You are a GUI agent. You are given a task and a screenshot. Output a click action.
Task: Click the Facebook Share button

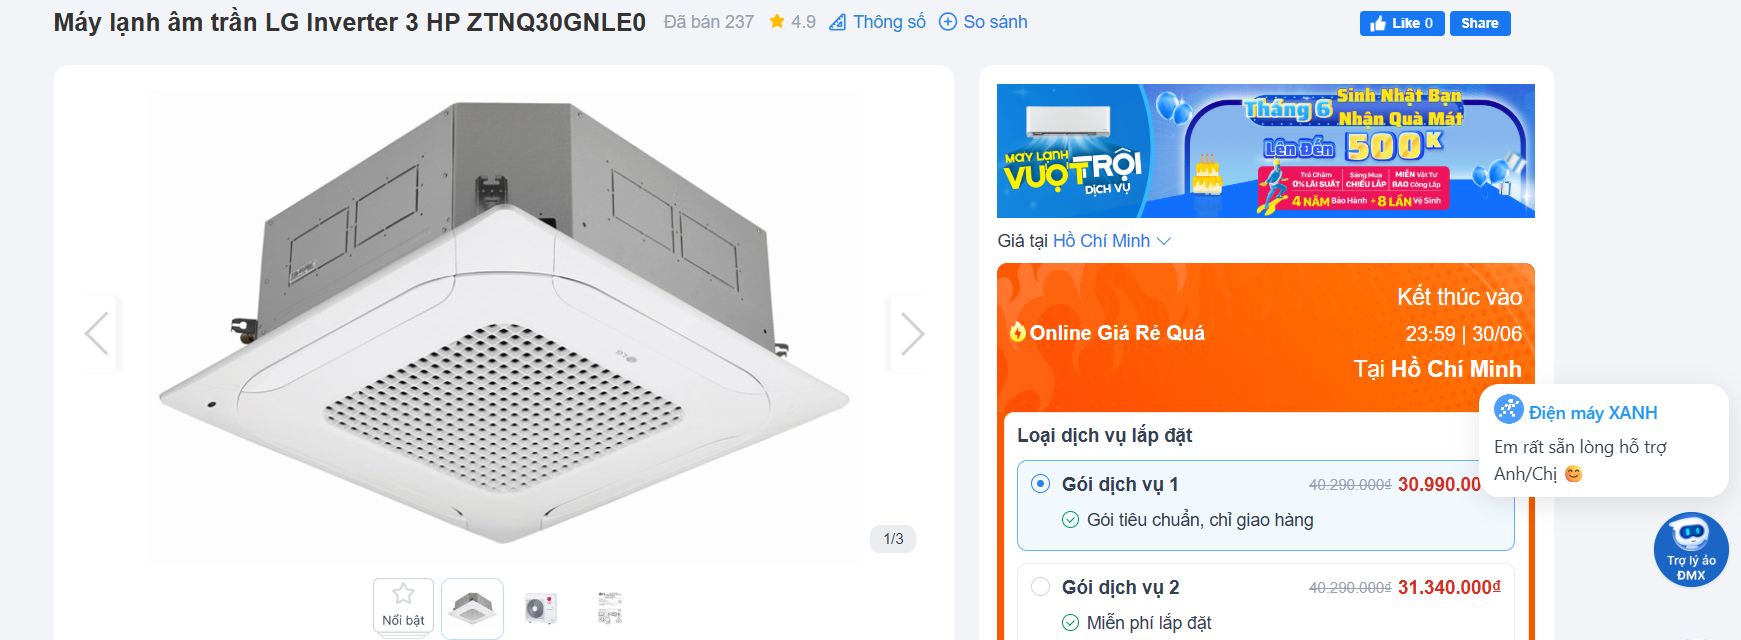[x=1480, y=23]
